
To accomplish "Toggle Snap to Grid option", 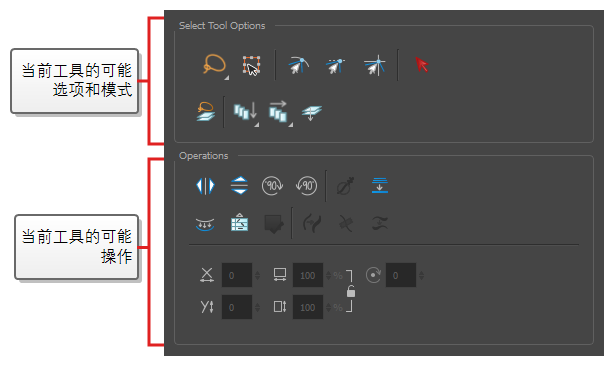I will point(375,65).
